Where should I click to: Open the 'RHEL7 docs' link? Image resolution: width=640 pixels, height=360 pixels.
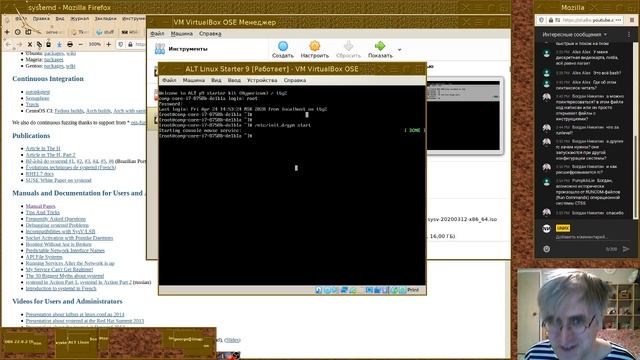coord(40,173)
